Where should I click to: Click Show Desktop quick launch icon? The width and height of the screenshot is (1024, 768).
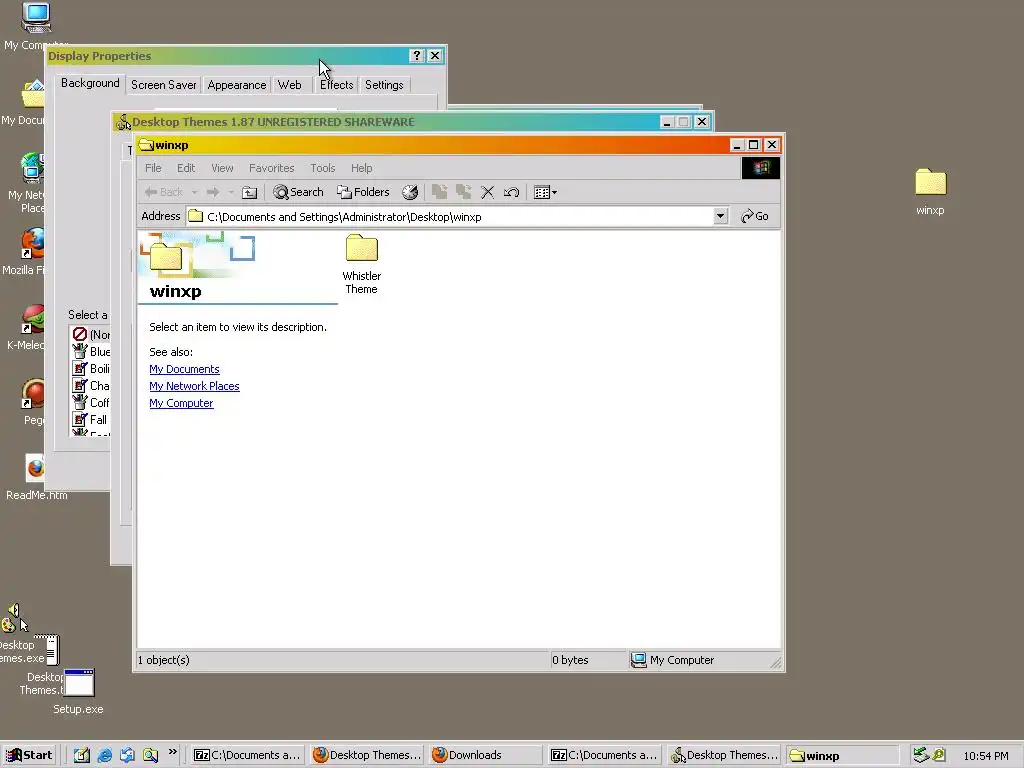point(82,755)
